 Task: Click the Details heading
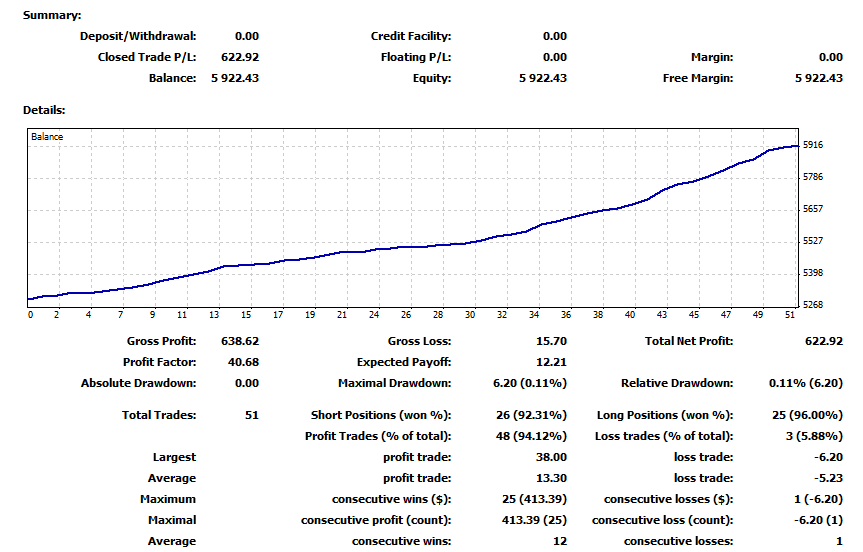click(x=44, y=110)
